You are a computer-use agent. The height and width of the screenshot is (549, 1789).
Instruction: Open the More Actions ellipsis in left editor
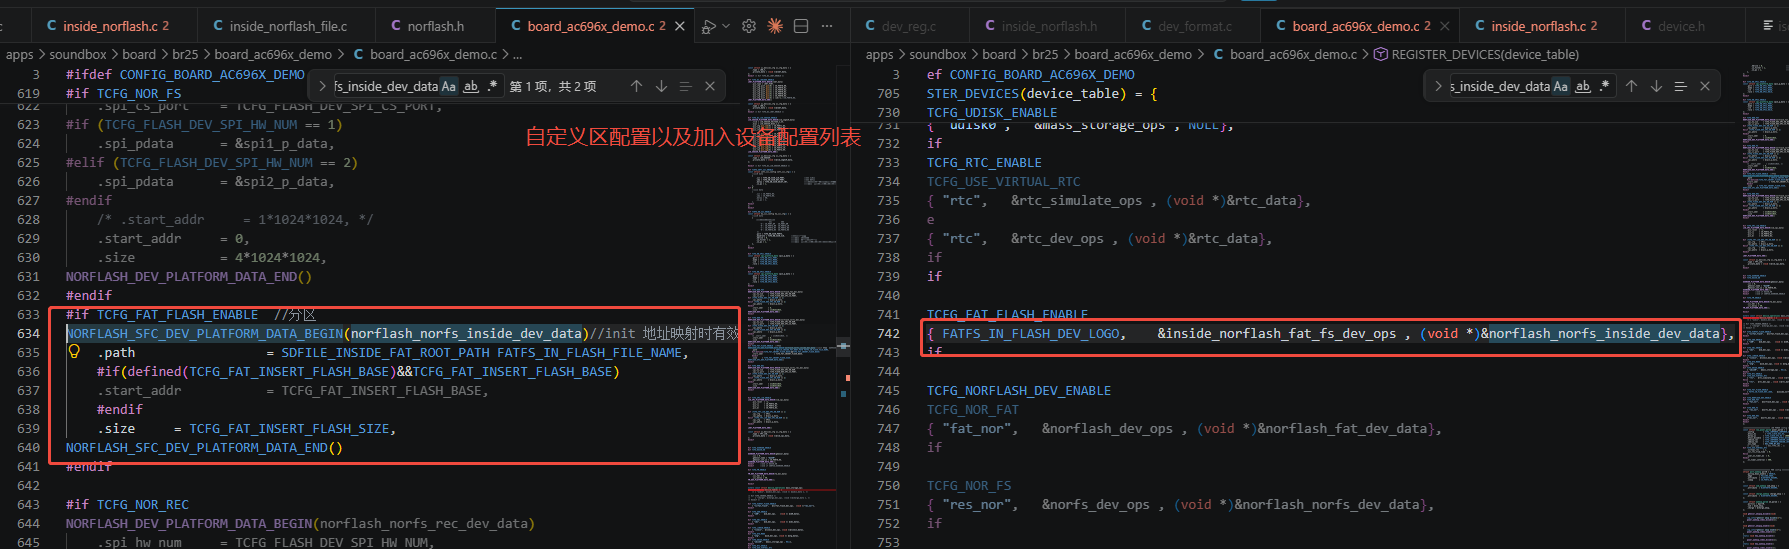click(827, 26)
